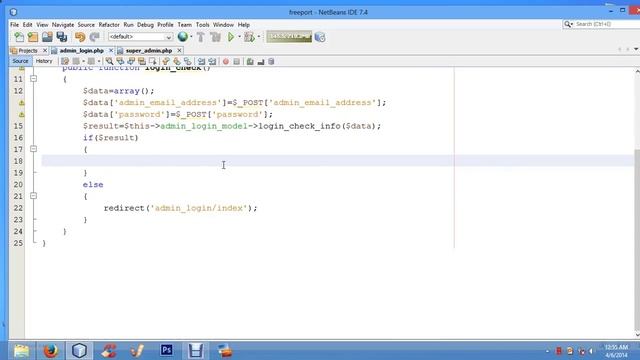Undo the last edit

tap(80, 37)
